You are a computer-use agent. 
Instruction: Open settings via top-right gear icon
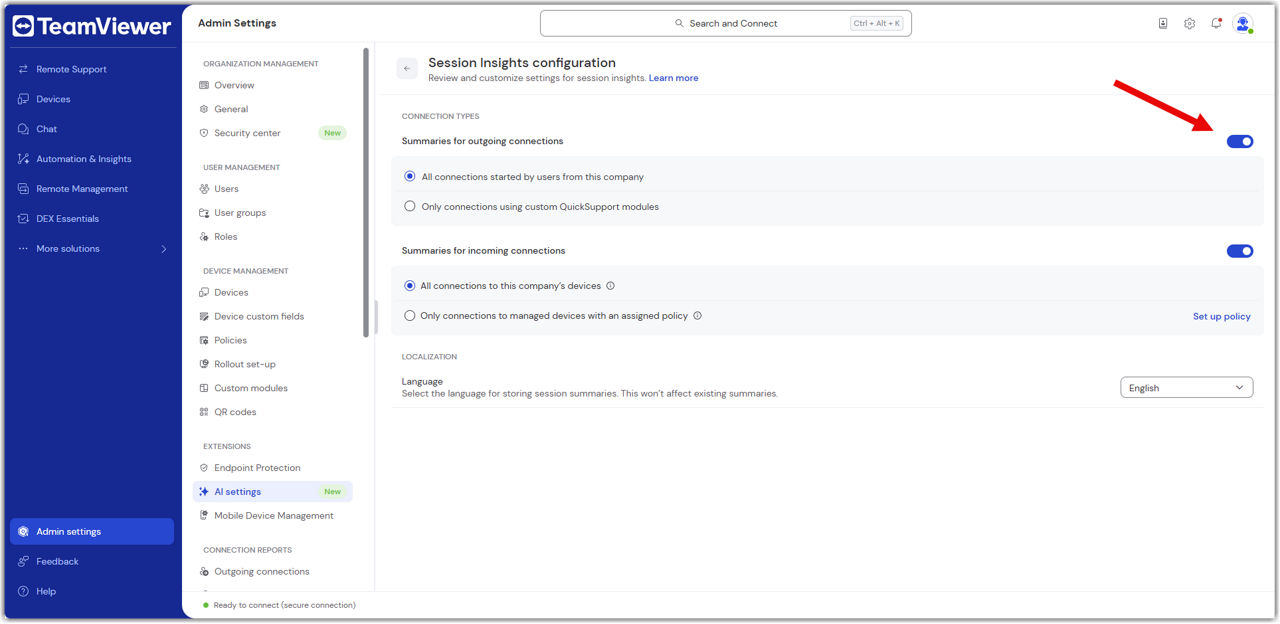[x=1189, y=23]
